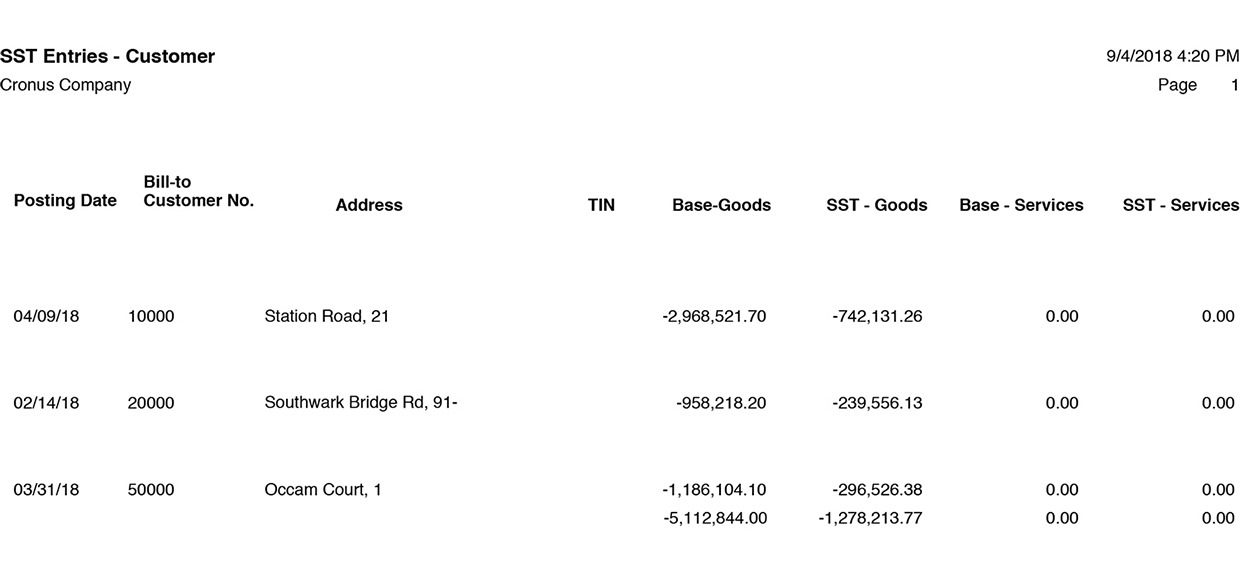Click the total SST Goods -1,278,213.77

870,518
